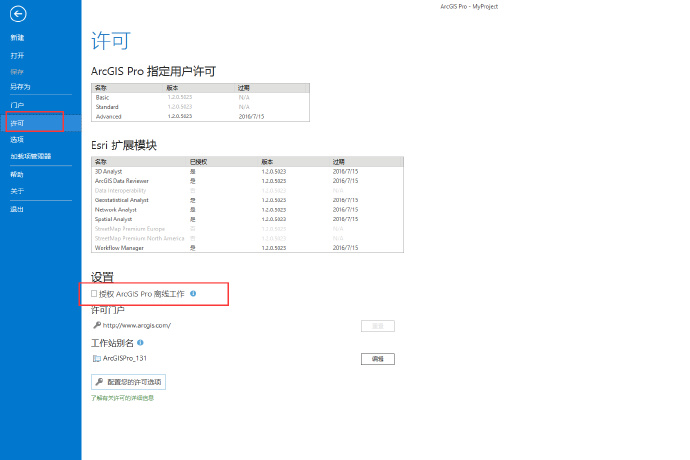This screenshot has height=460, width=690.
Task: Select StreetMap Premium North America row
Action: click(x=247, y=238)
